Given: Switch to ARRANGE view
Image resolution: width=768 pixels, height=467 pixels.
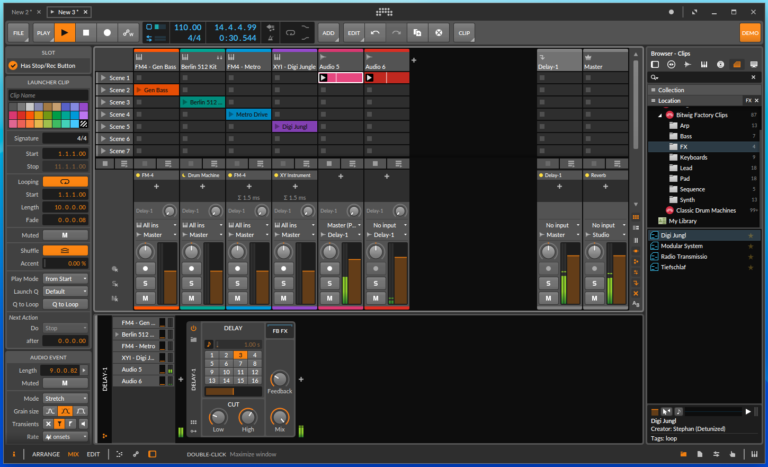Looking at the screenshot, I should [46, 454].
